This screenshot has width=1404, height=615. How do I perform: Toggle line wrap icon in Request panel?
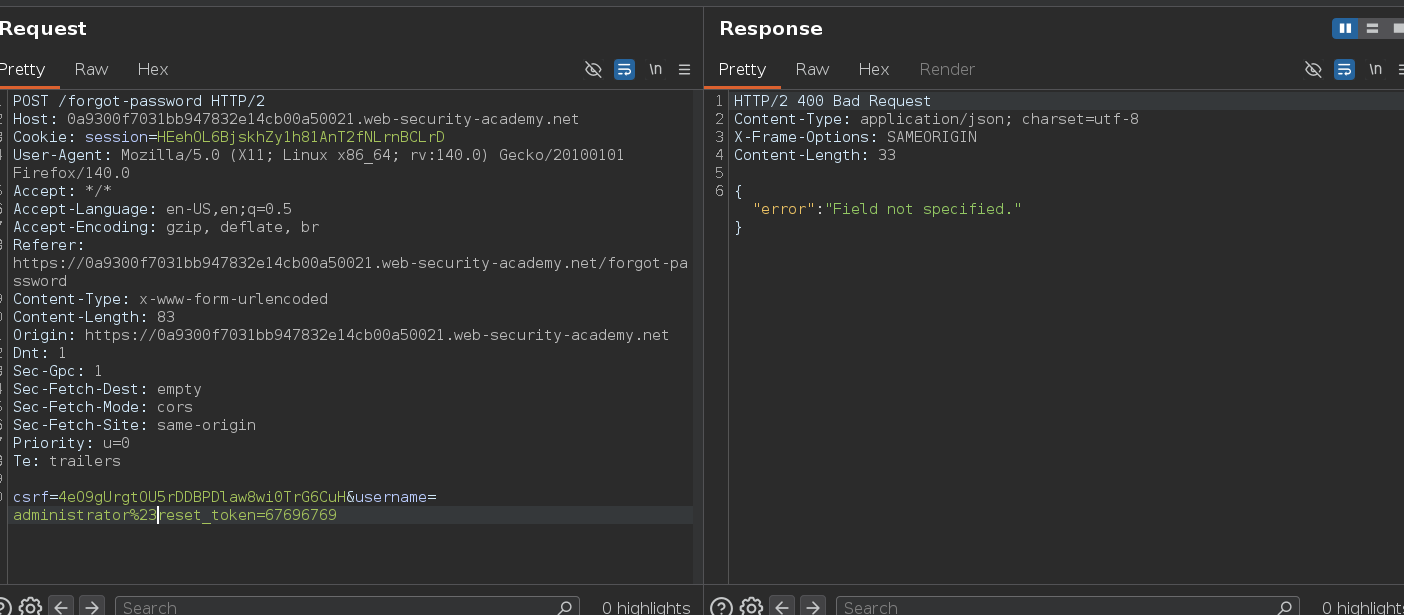click(624, 69)
